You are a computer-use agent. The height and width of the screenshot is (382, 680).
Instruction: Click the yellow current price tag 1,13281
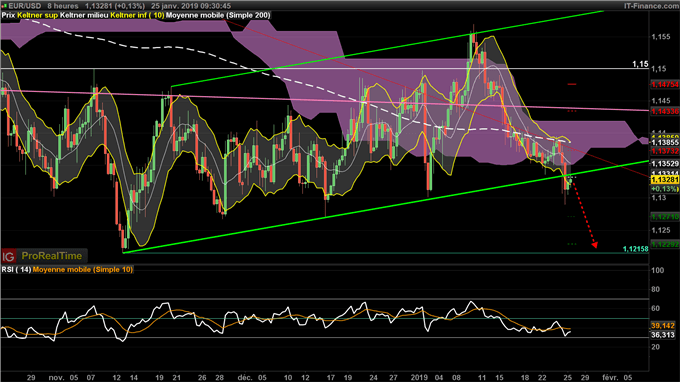[665, 180]
